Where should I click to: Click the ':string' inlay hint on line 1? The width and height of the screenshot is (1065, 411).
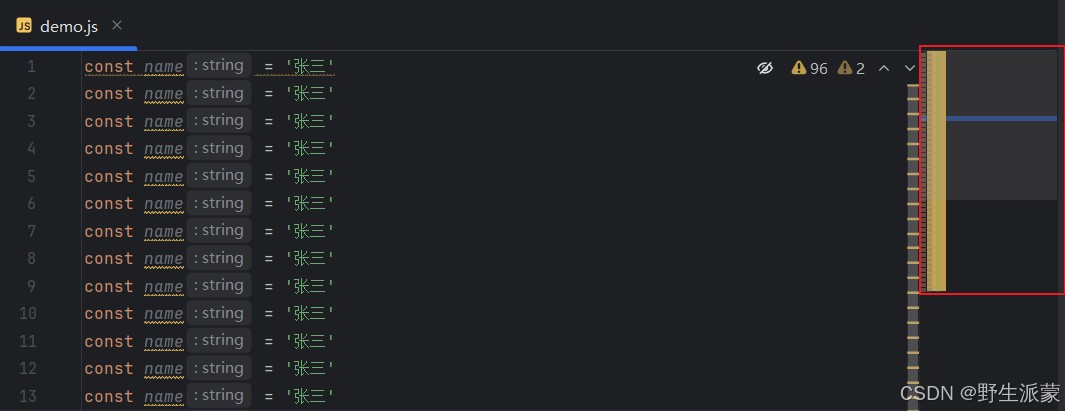[x=219, y=66]
